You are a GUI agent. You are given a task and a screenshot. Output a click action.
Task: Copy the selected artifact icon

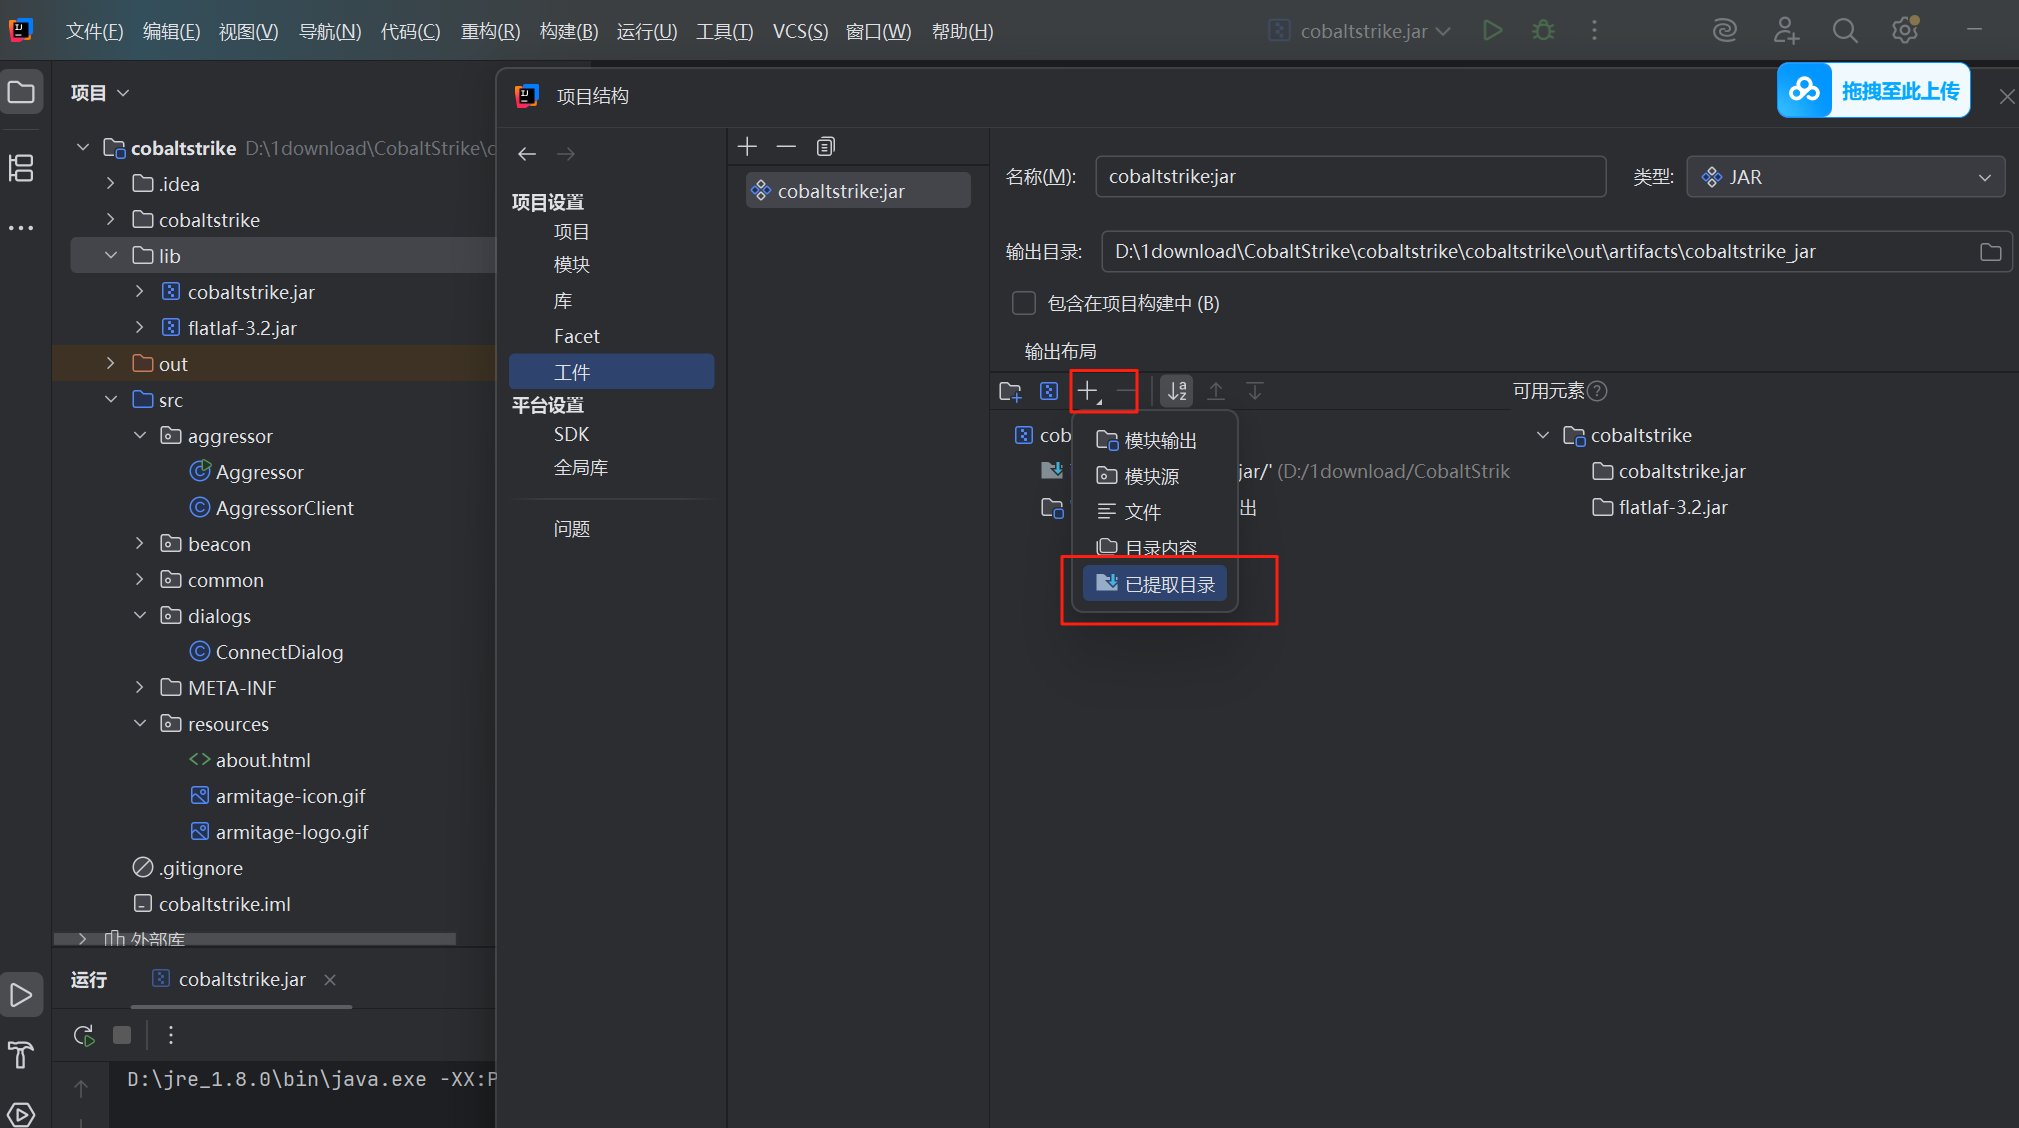click(x=825, y=147)
